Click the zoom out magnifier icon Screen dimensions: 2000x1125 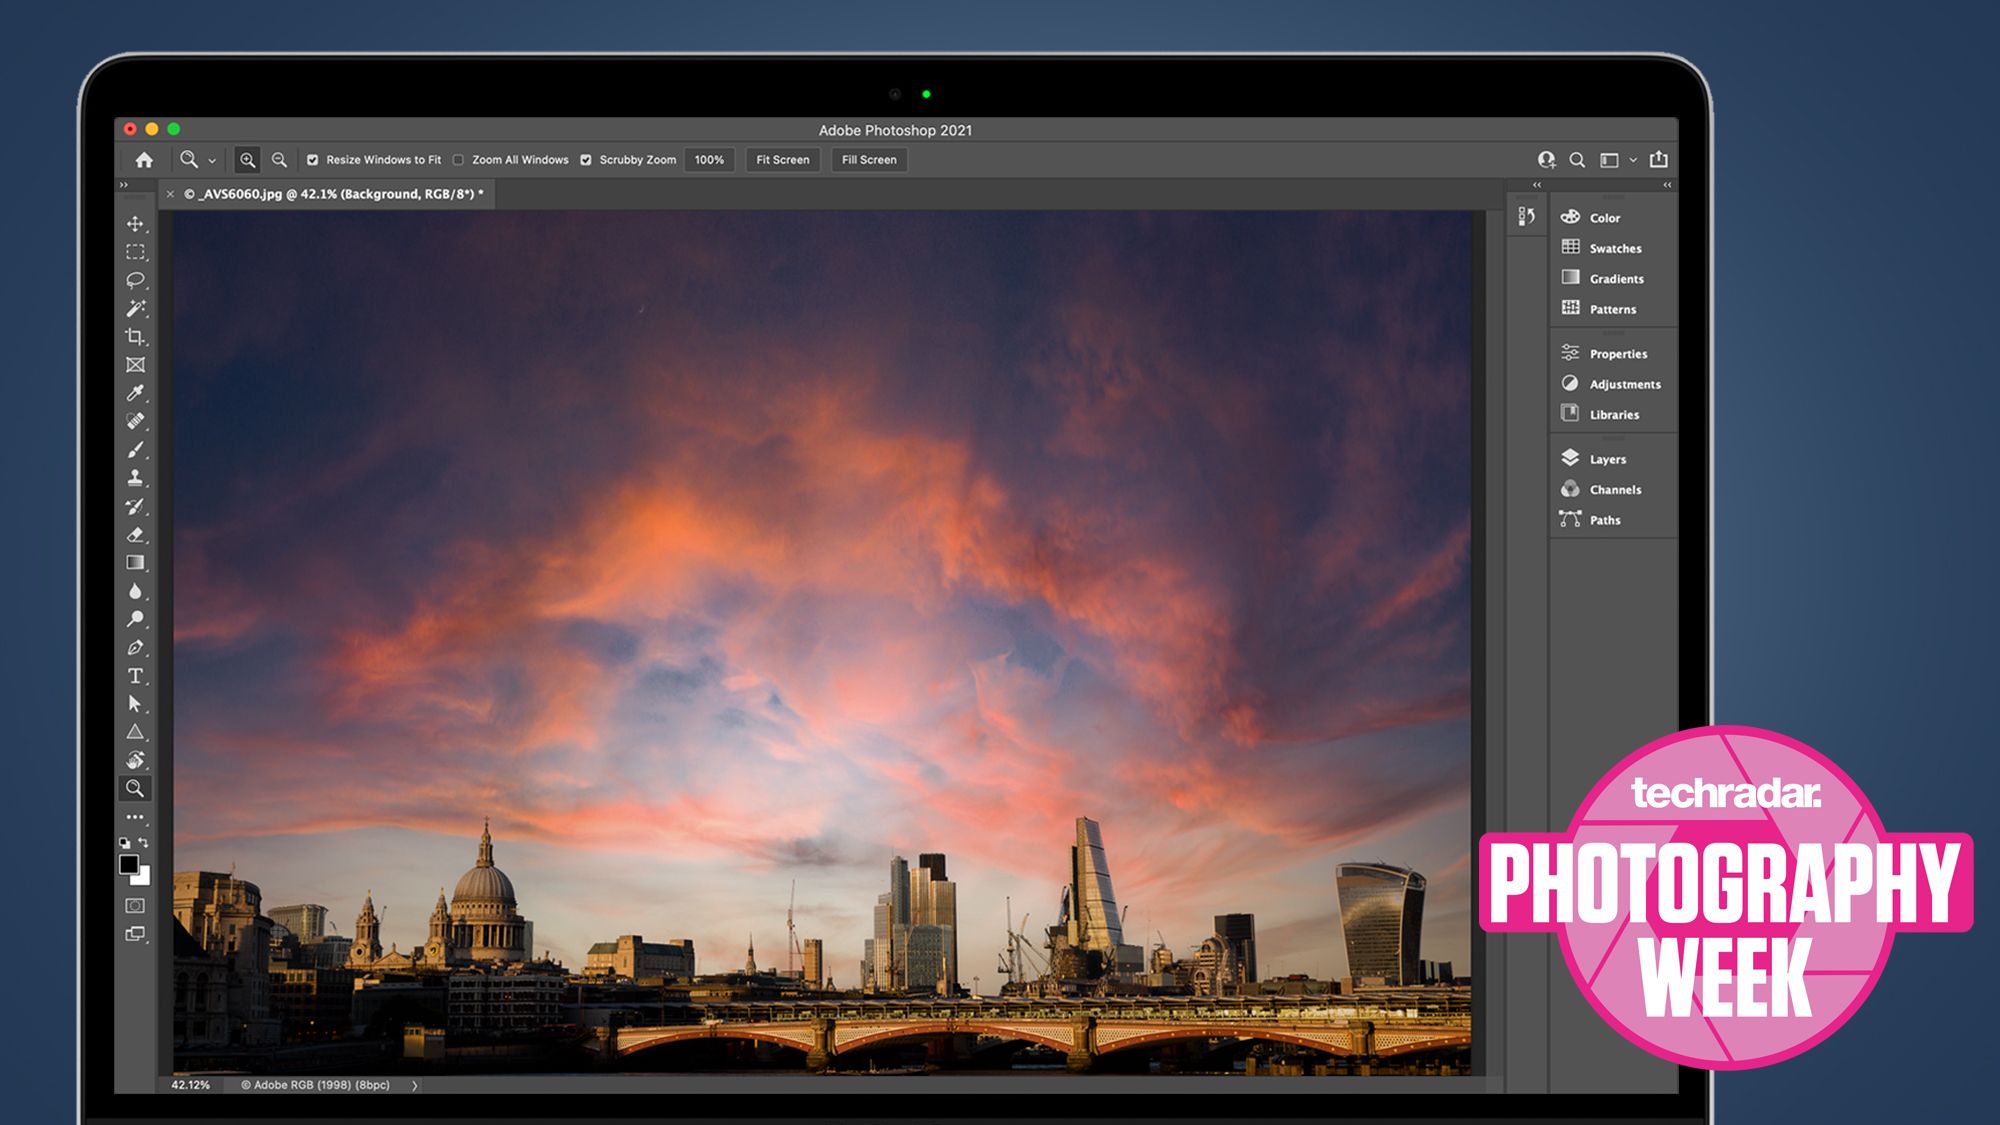[280, 160]
